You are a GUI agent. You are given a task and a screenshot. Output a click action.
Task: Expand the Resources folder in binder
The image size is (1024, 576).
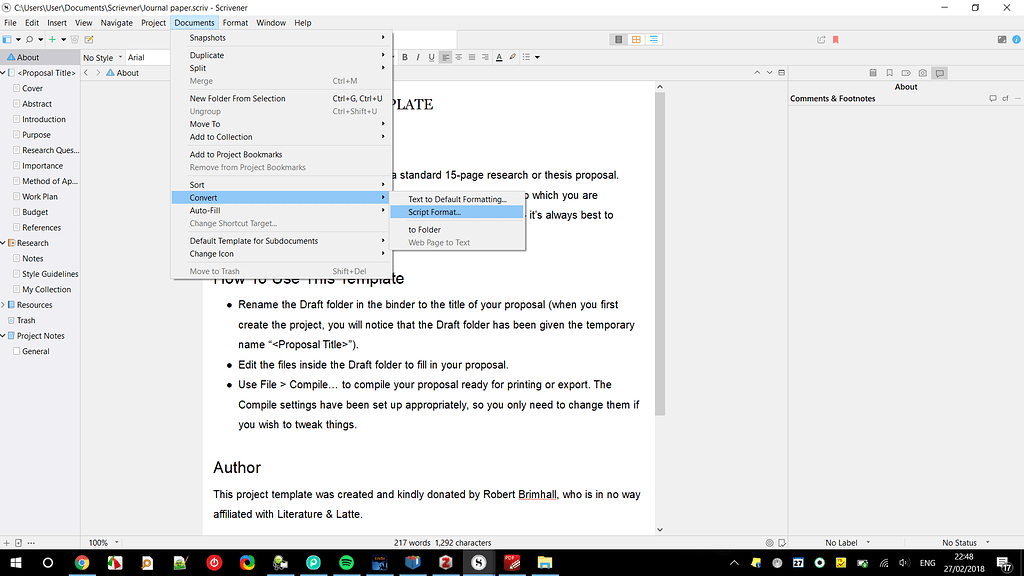[3, 305]
